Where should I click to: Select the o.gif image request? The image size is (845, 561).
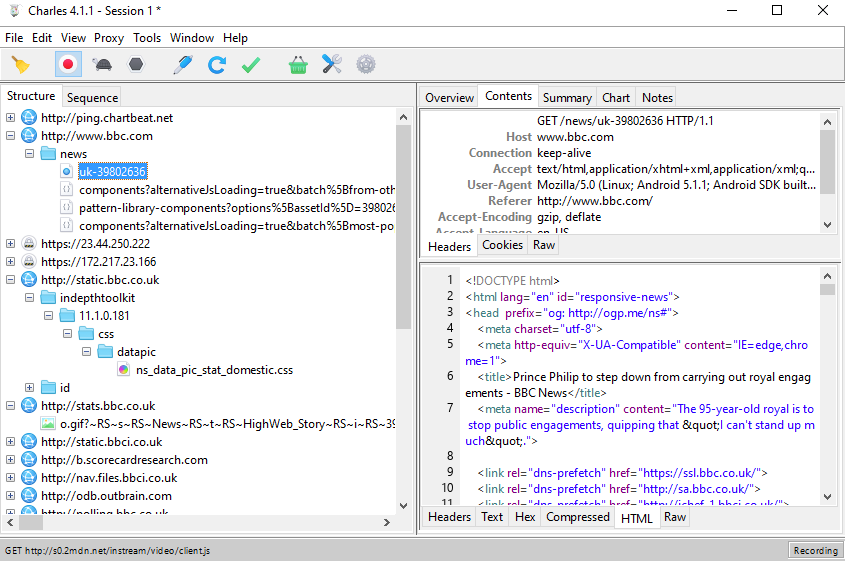tap(227, 424)
